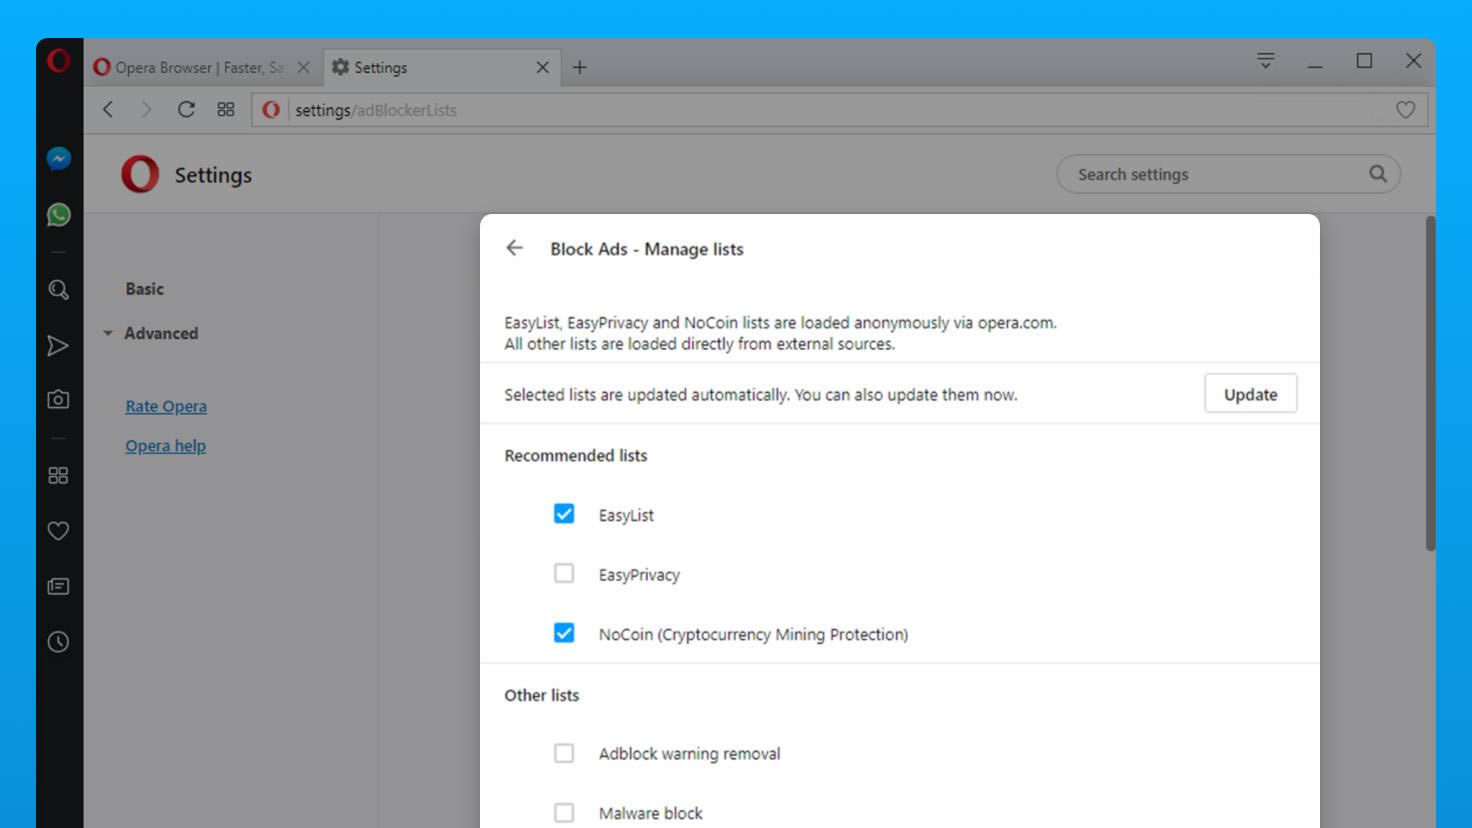1472x828 pixels.
Task: Open WhatsApp in the sidebar
Action: (x=58, y=215)
